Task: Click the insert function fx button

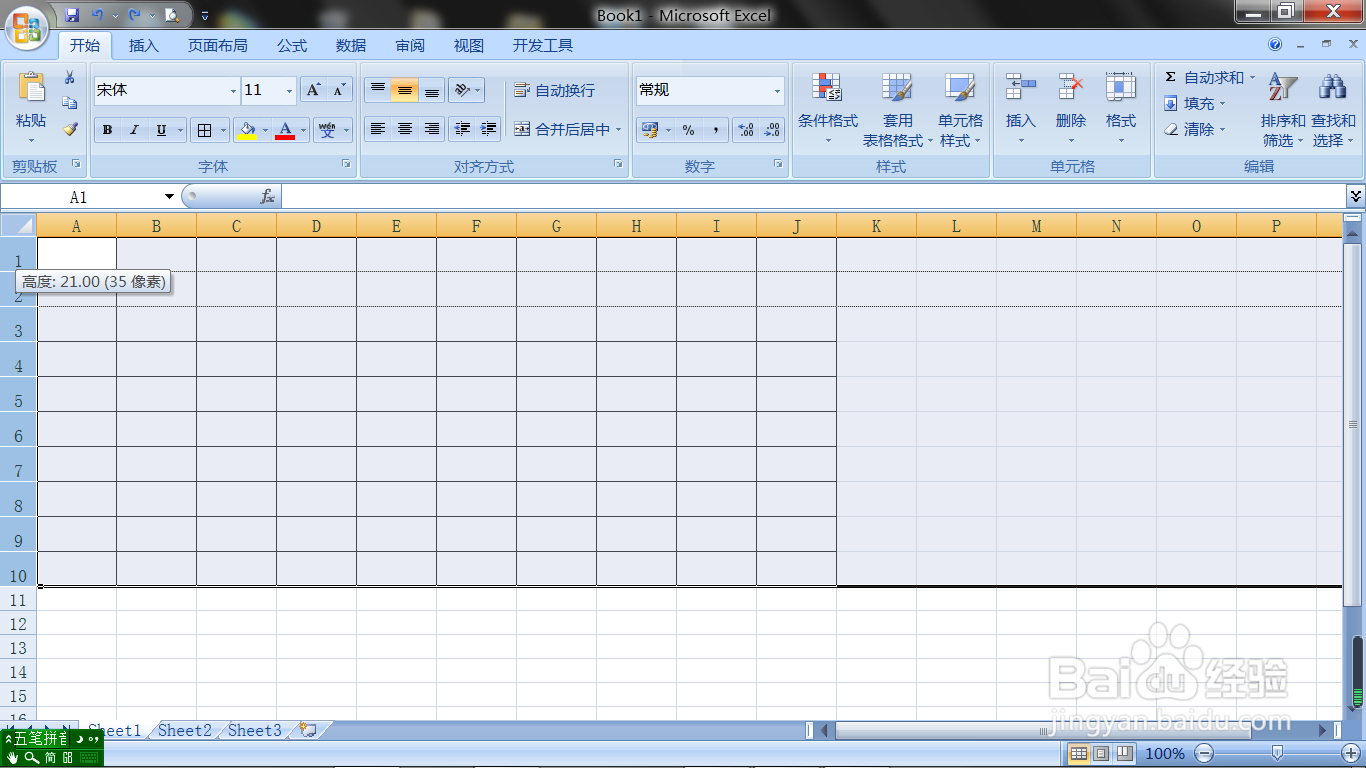Action: tap(267, 197)
